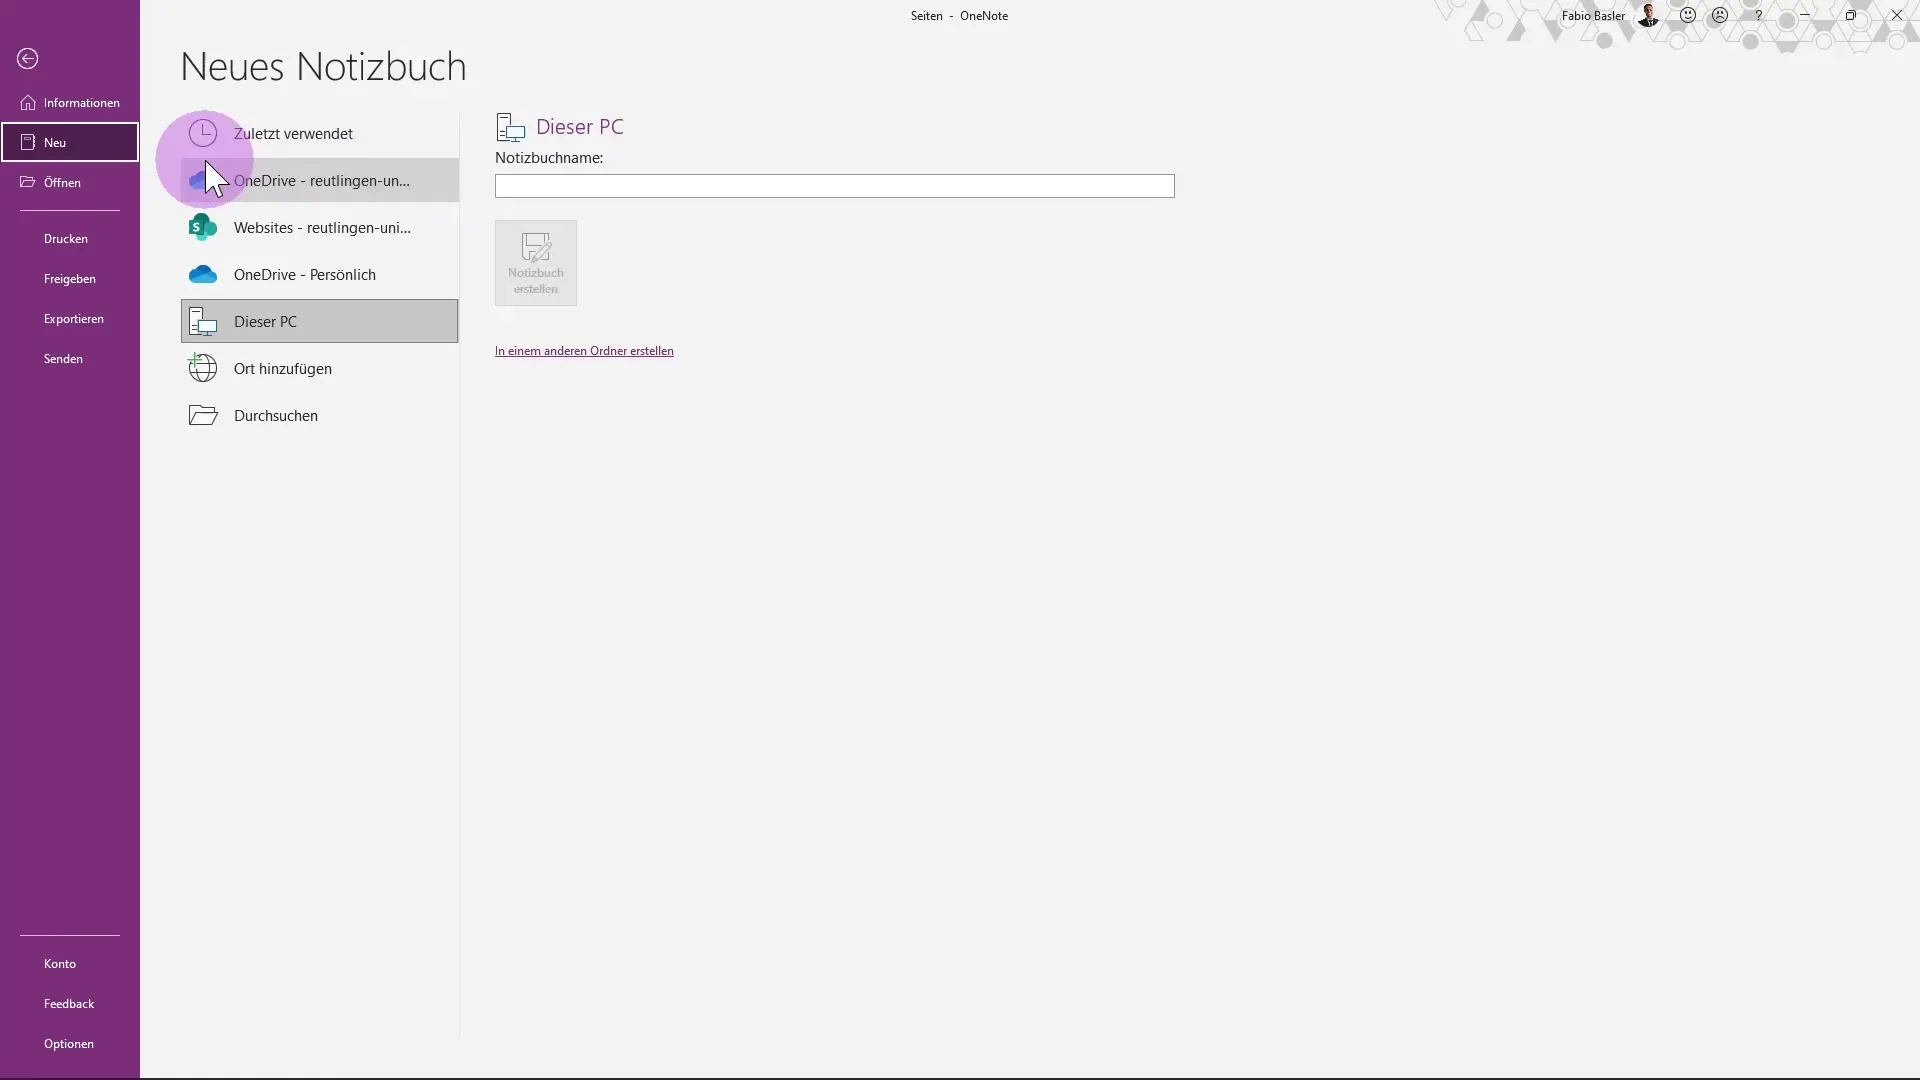The height and width of the screenshot is (1080, 1920).
Task: Open the Konto settings section
Action: click(x=59, y=963)
